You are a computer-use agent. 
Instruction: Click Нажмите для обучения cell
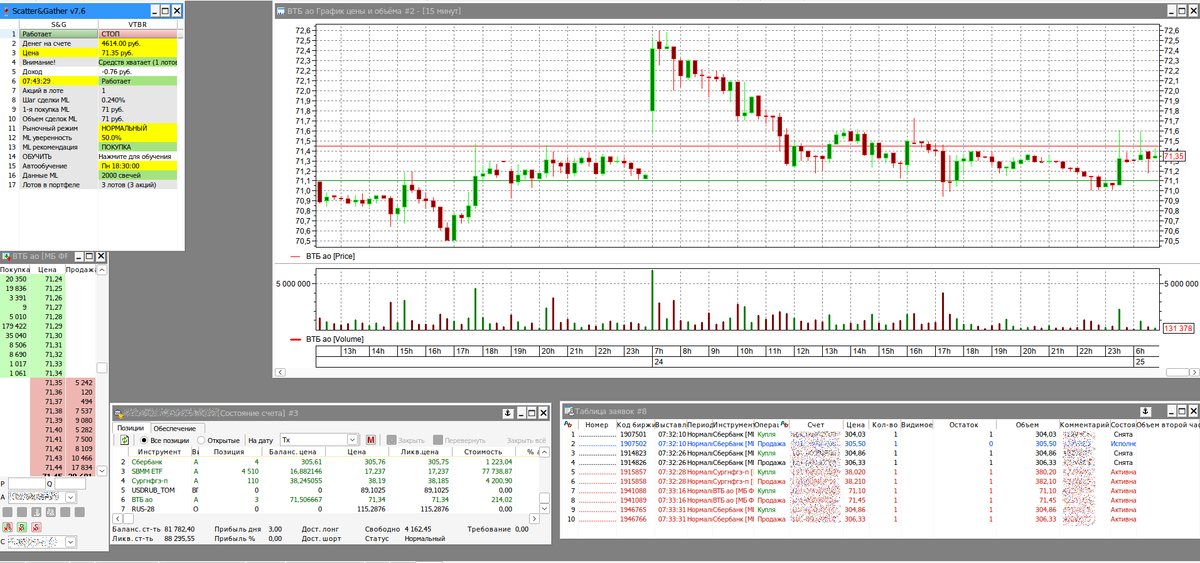pyautogui.click(x=138, y=157)
